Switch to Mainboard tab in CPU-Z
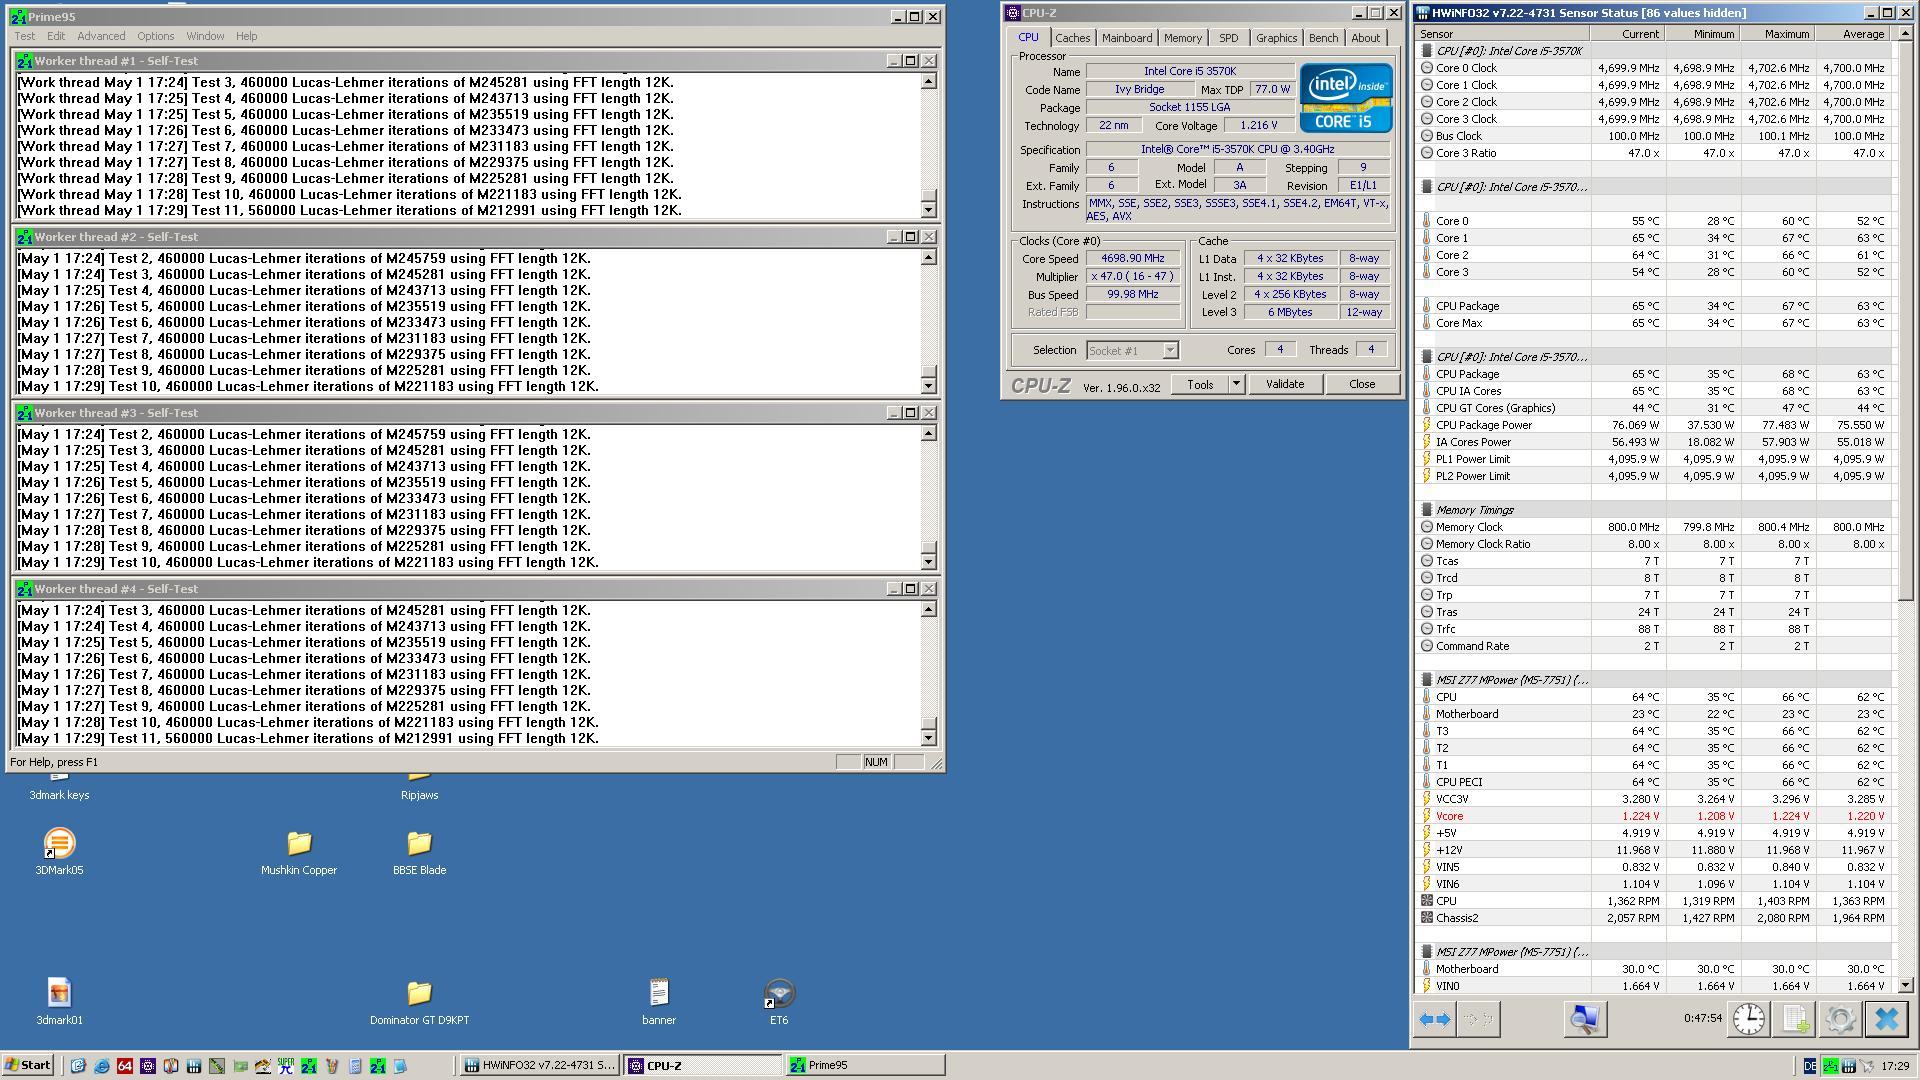The width and height of the screenshot is (1920, 1080). [x=1127, y=38]
